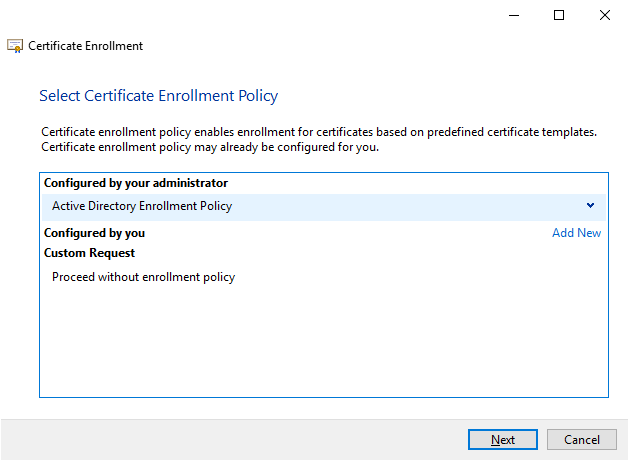Maximize the Certificate Enrollment window

pos(559,16)
